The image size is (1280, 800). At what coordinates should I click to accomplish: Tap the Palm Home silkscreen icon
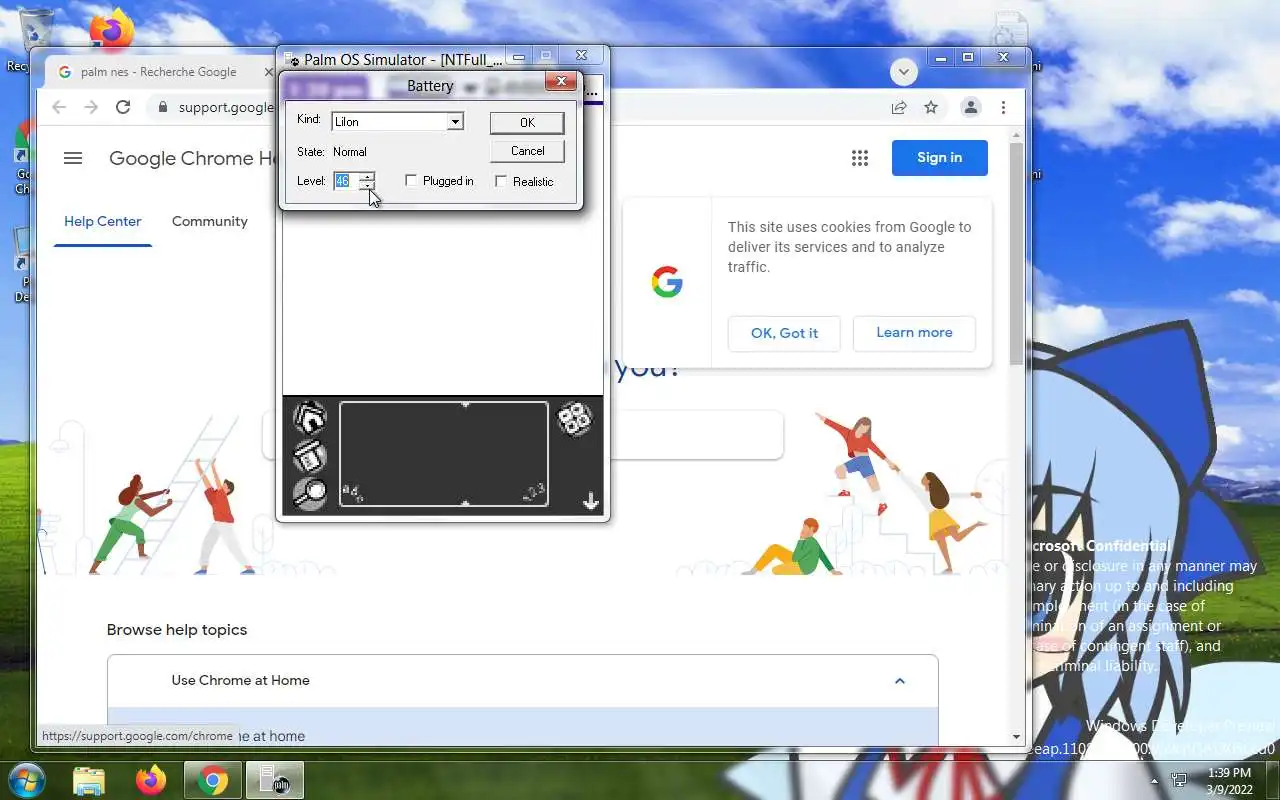(310, 418)
